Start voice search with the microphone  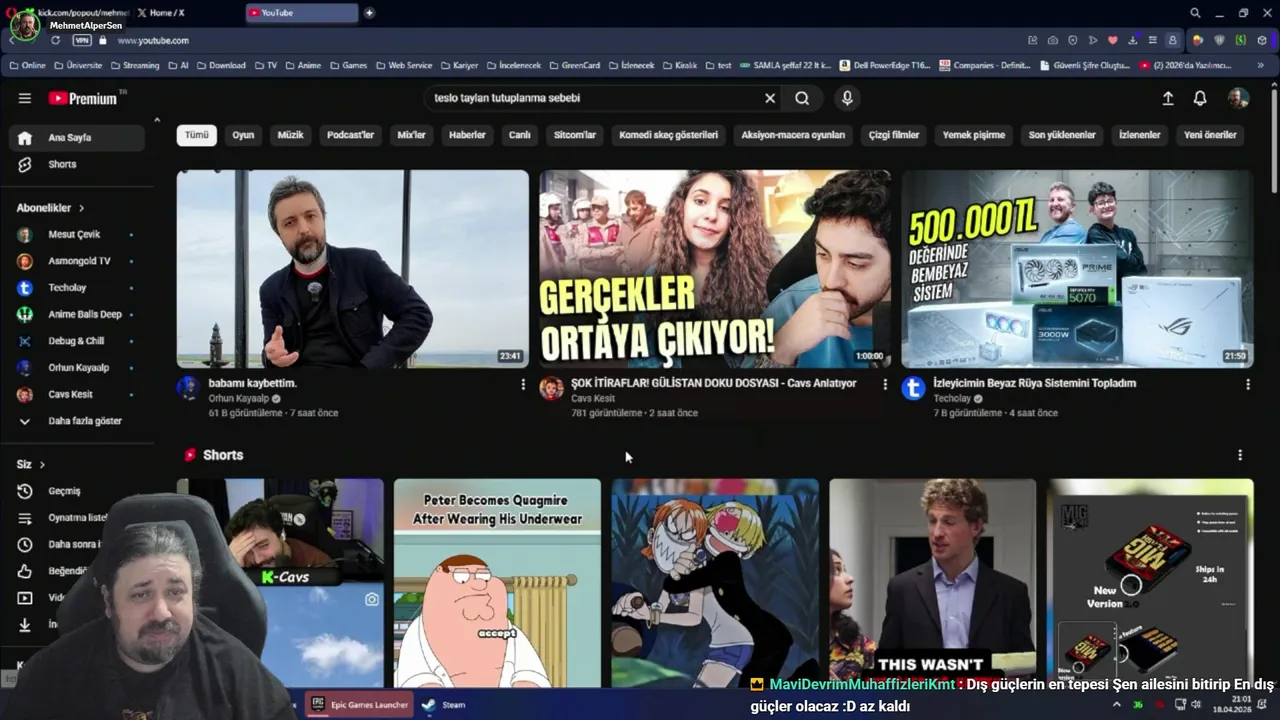pos(847,98)
